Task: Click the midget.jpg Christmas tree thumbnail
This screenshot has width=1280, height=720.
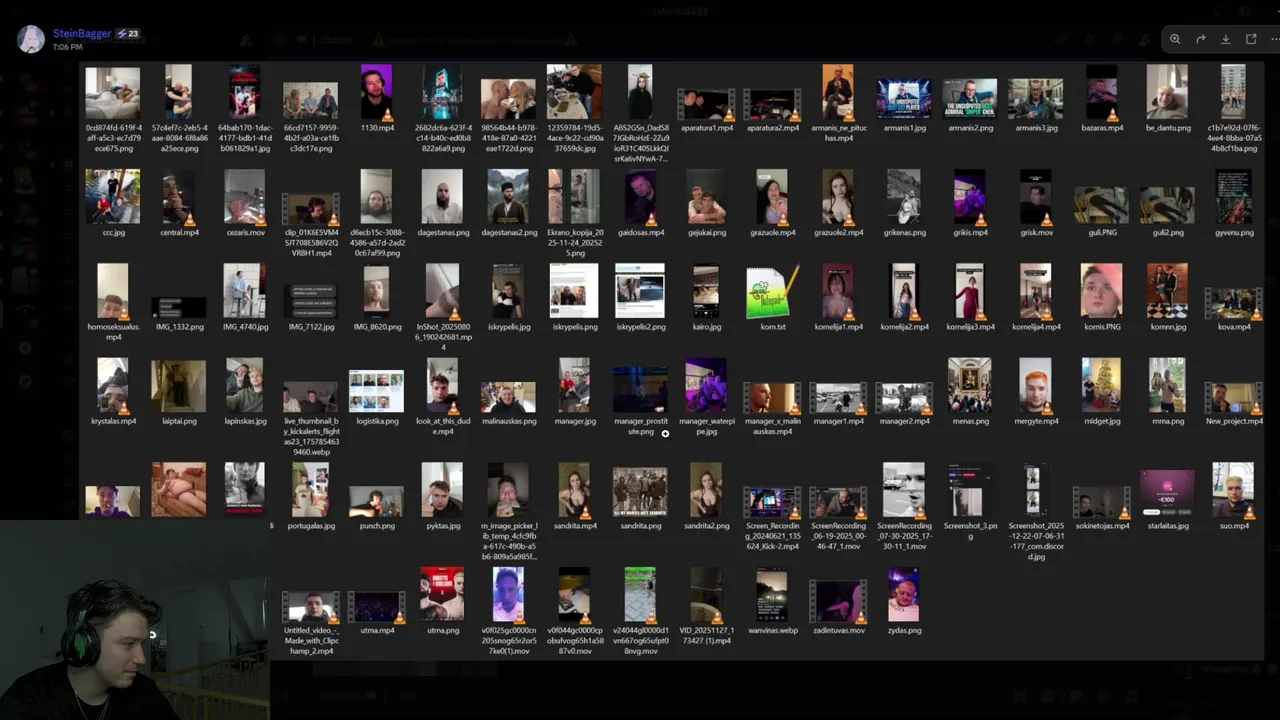Action: [1101, 386]
